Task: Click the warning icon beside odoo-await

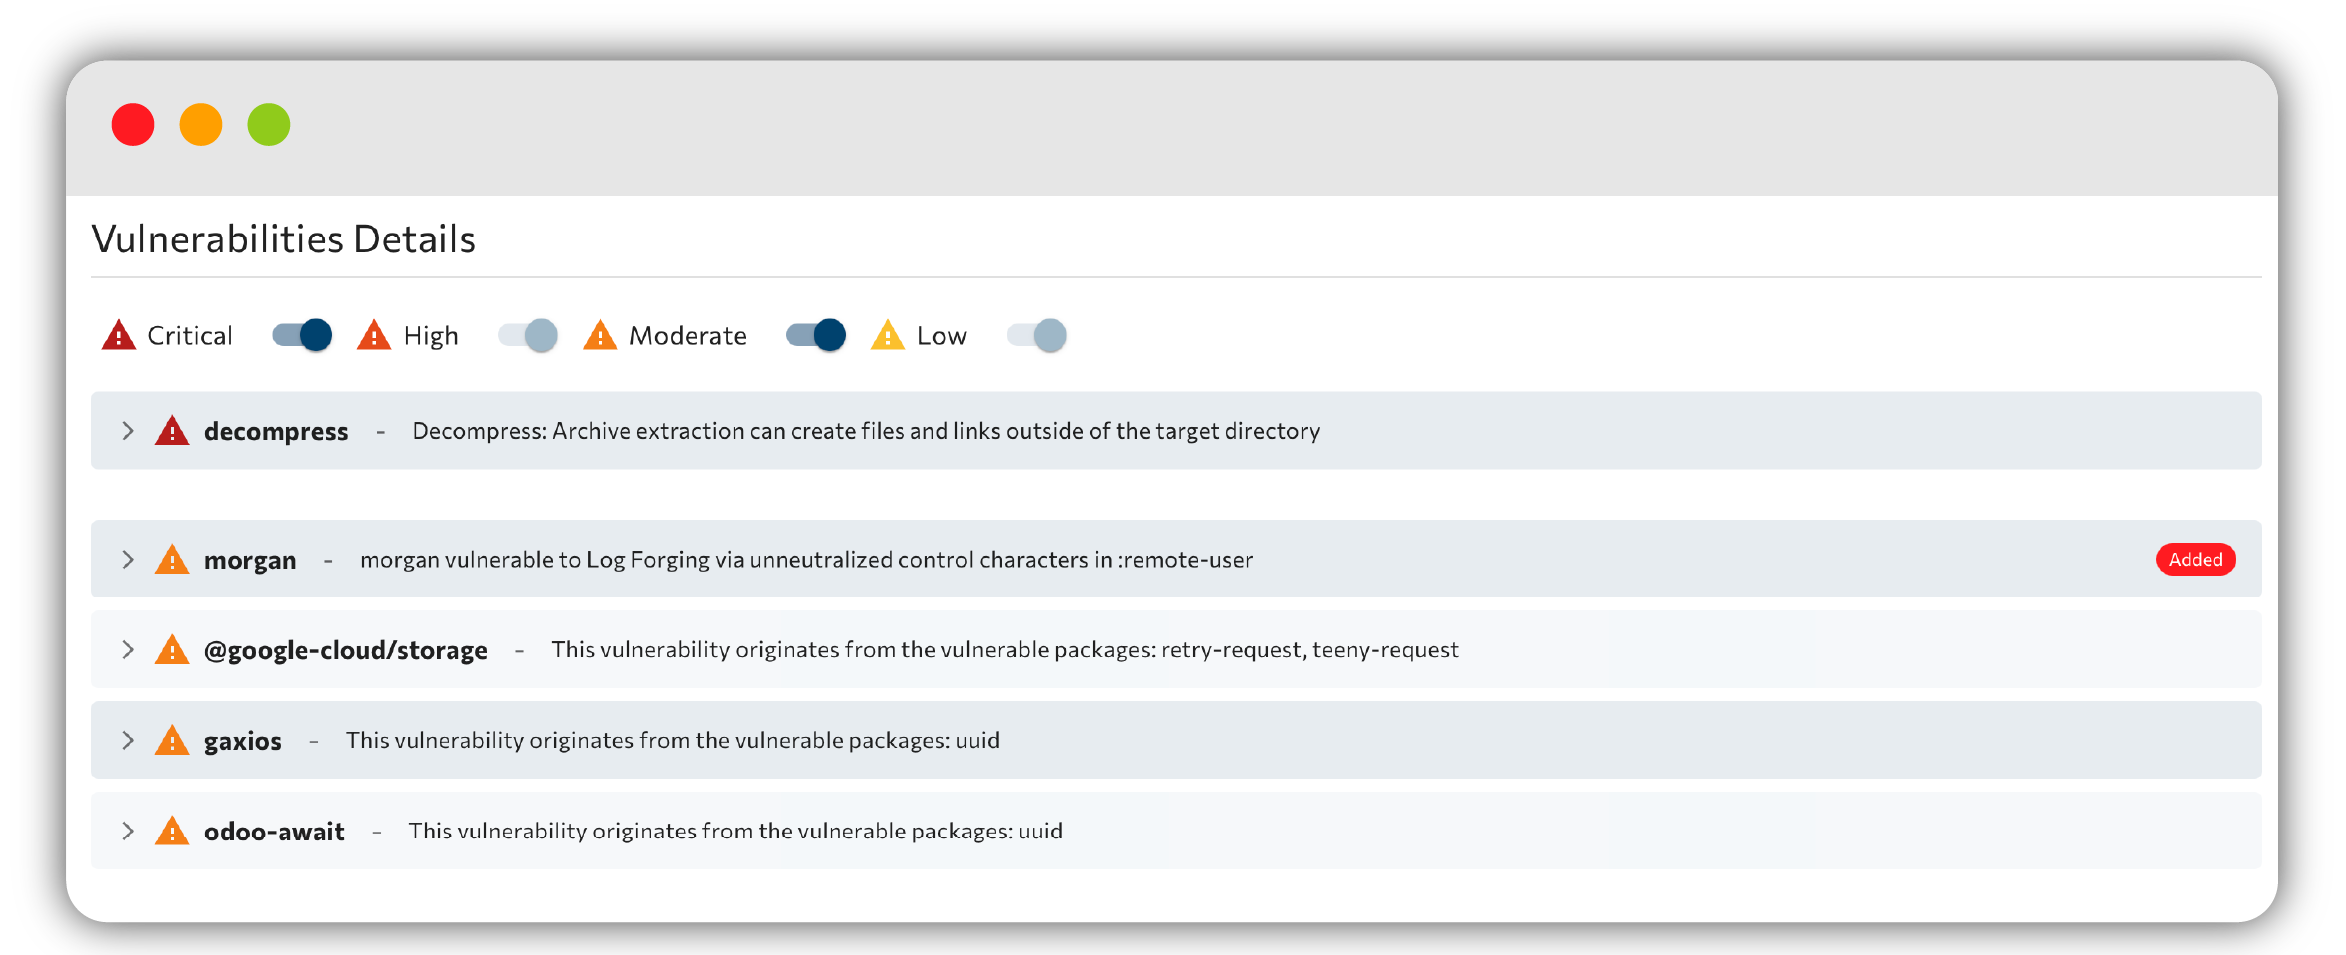Action: click(x=172, y=831)
